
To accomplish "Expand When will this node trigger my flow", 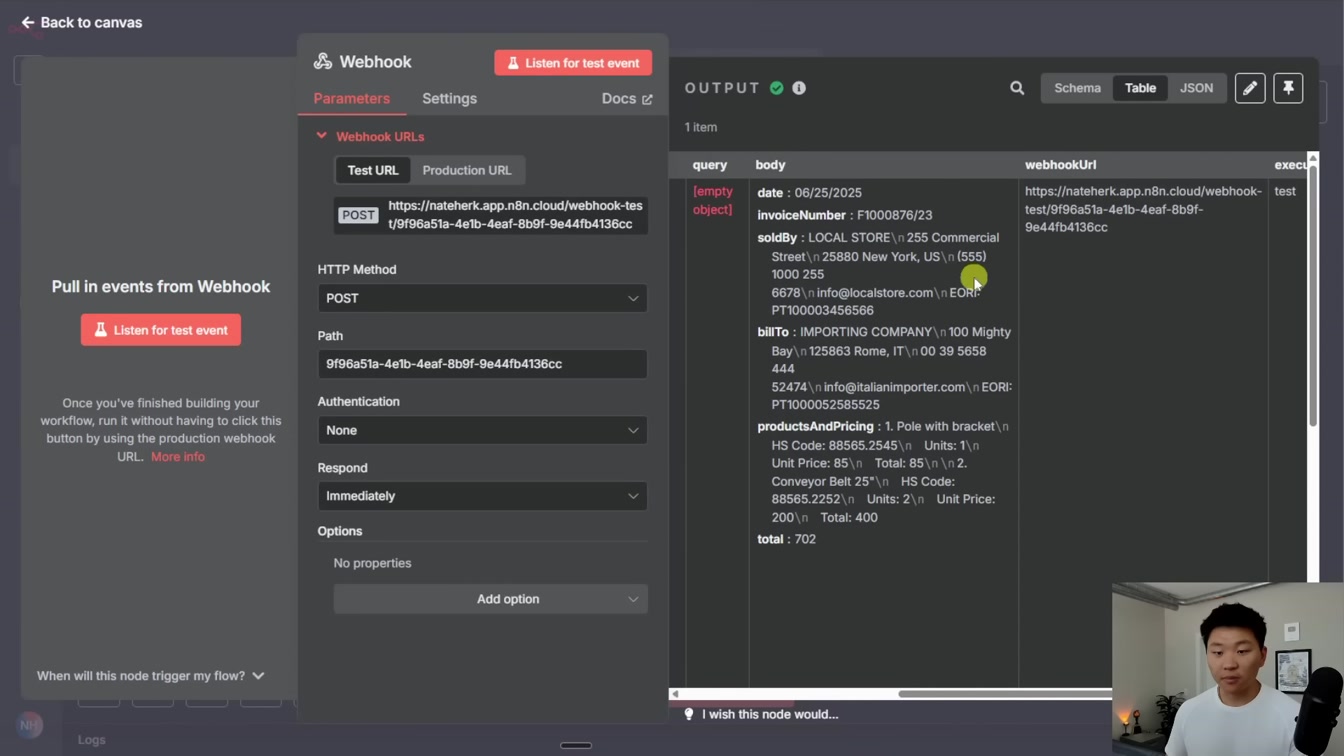I will pyautogui.click(x=151, y=676).
